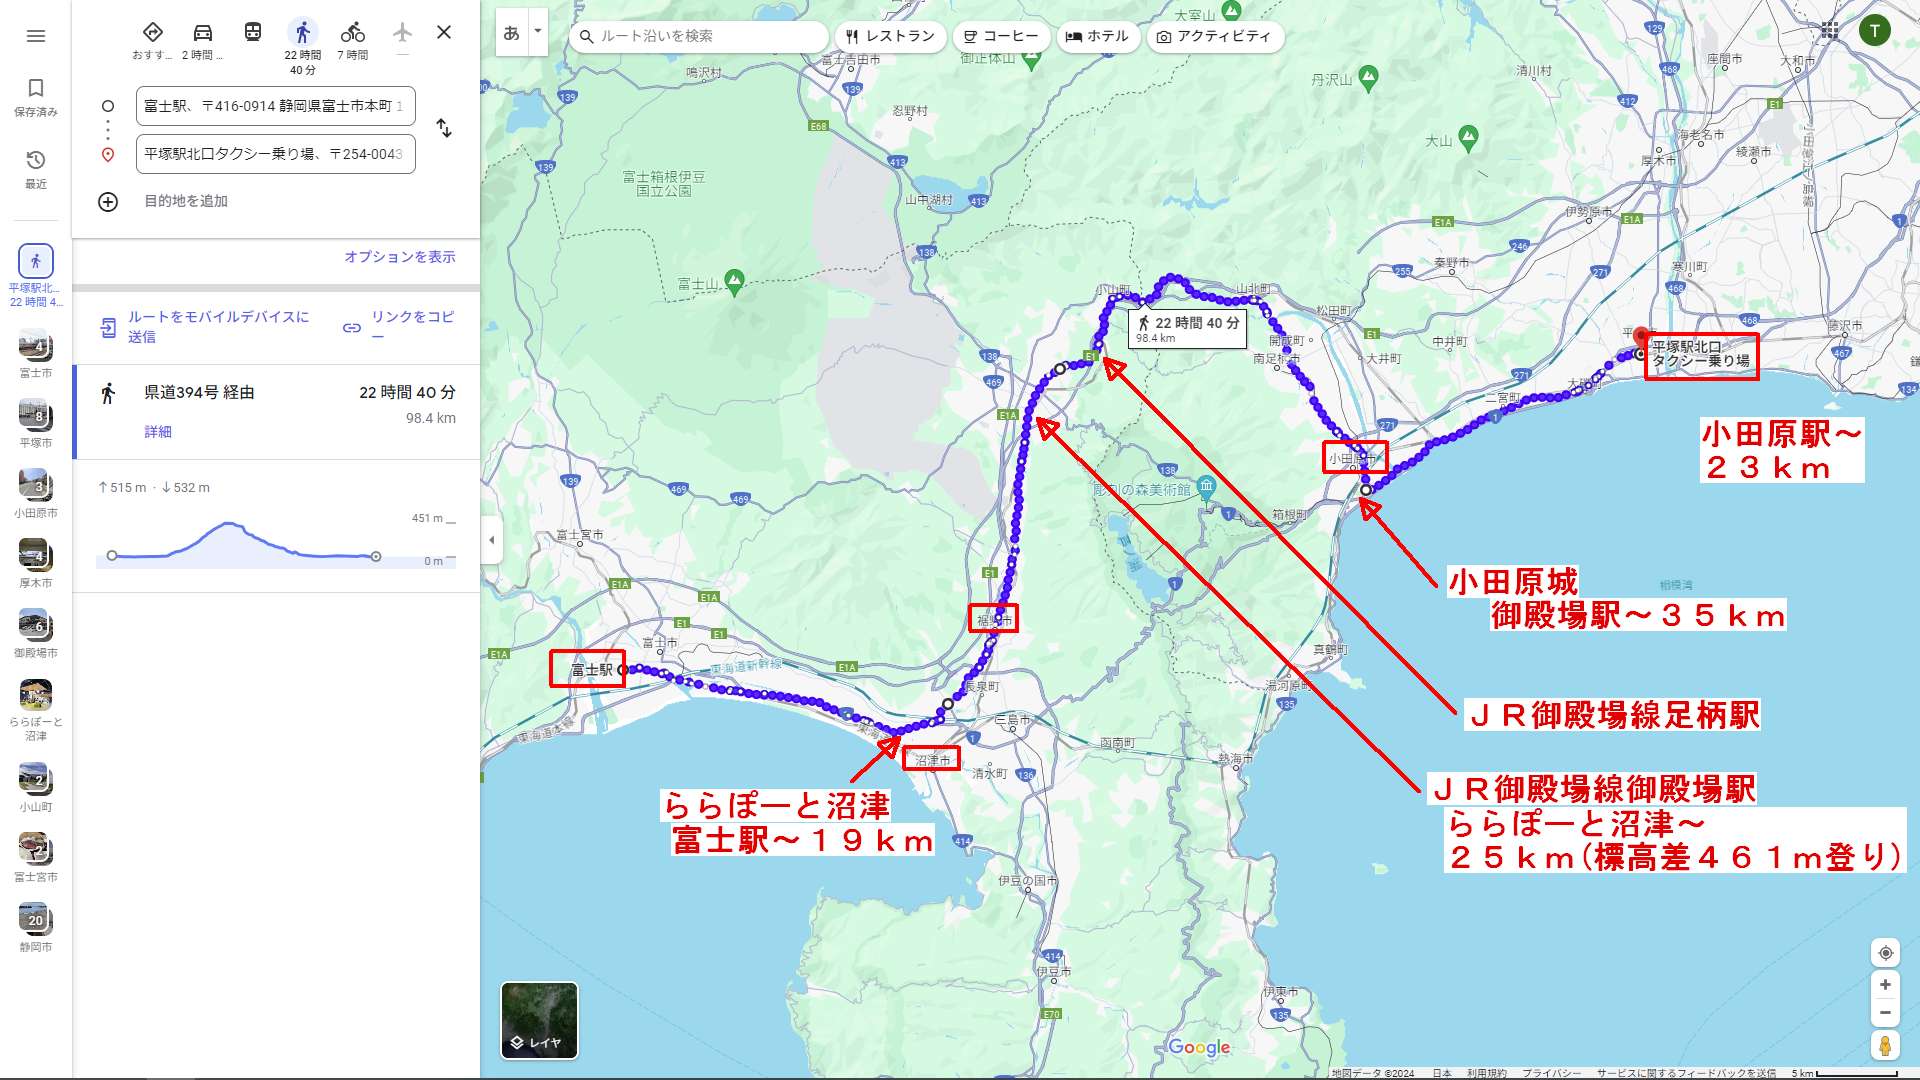The image size is (1920, 1080).
Task: Click the elevation profile chart
Action: pos(276,541)
